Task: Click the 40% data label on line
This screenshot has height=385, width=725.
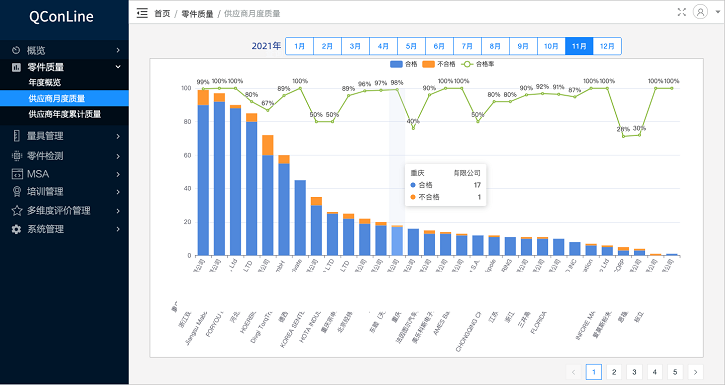Action: [x=413, y=121]
